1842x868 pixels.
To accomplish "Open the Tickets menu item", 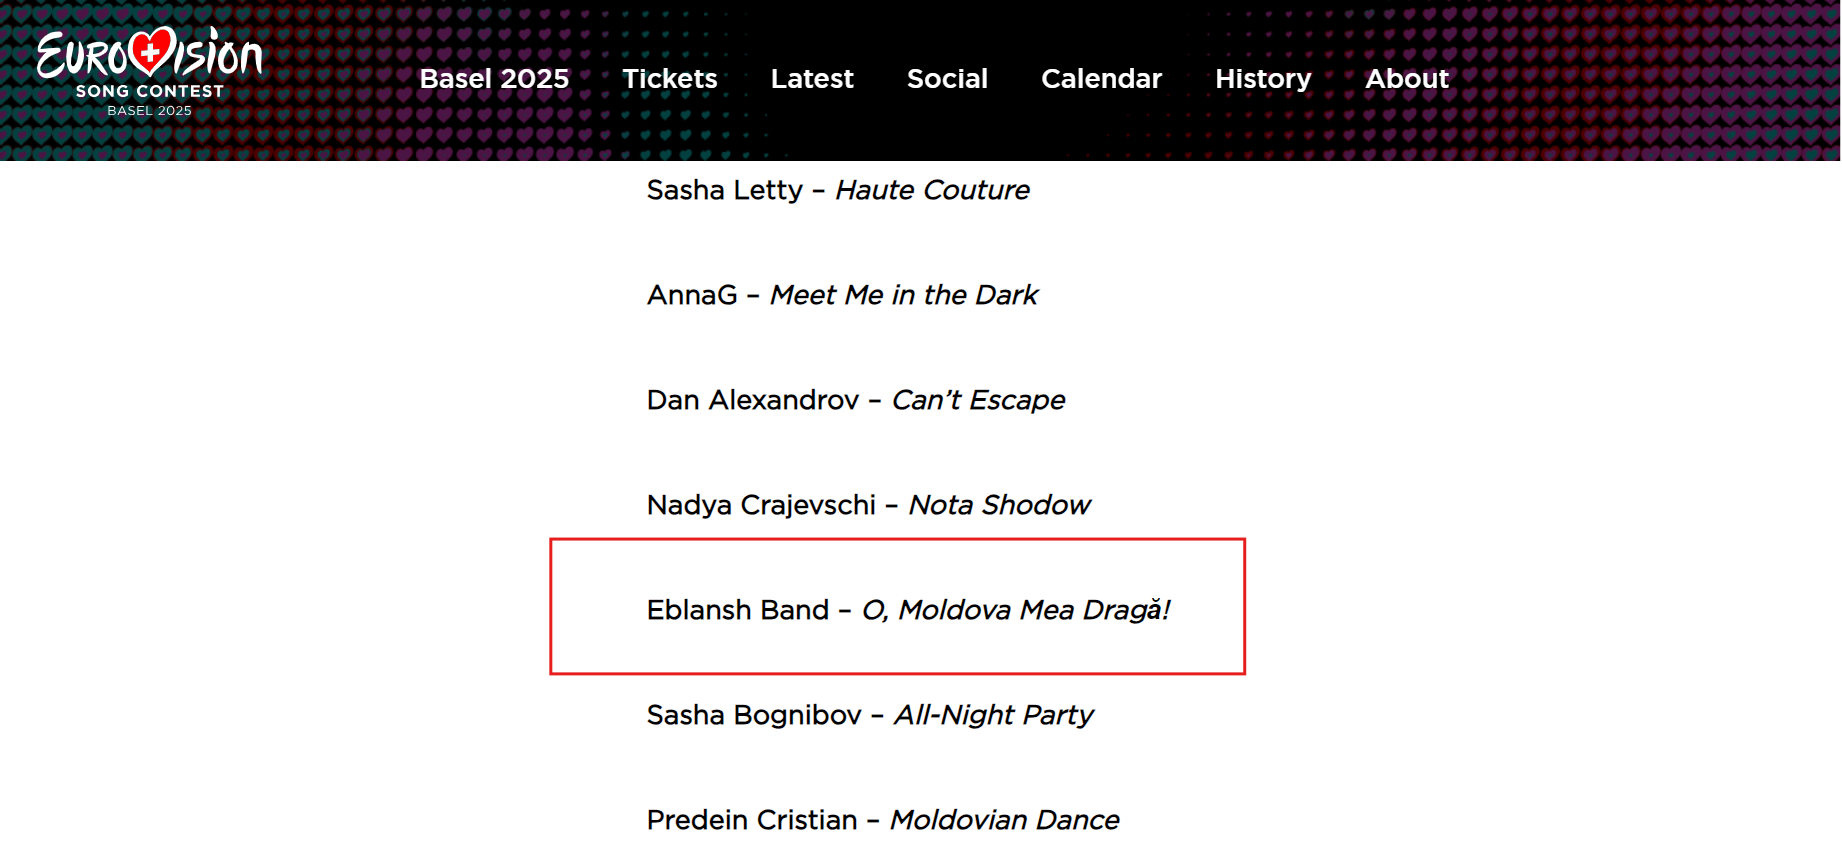I will tap(670, 79).
